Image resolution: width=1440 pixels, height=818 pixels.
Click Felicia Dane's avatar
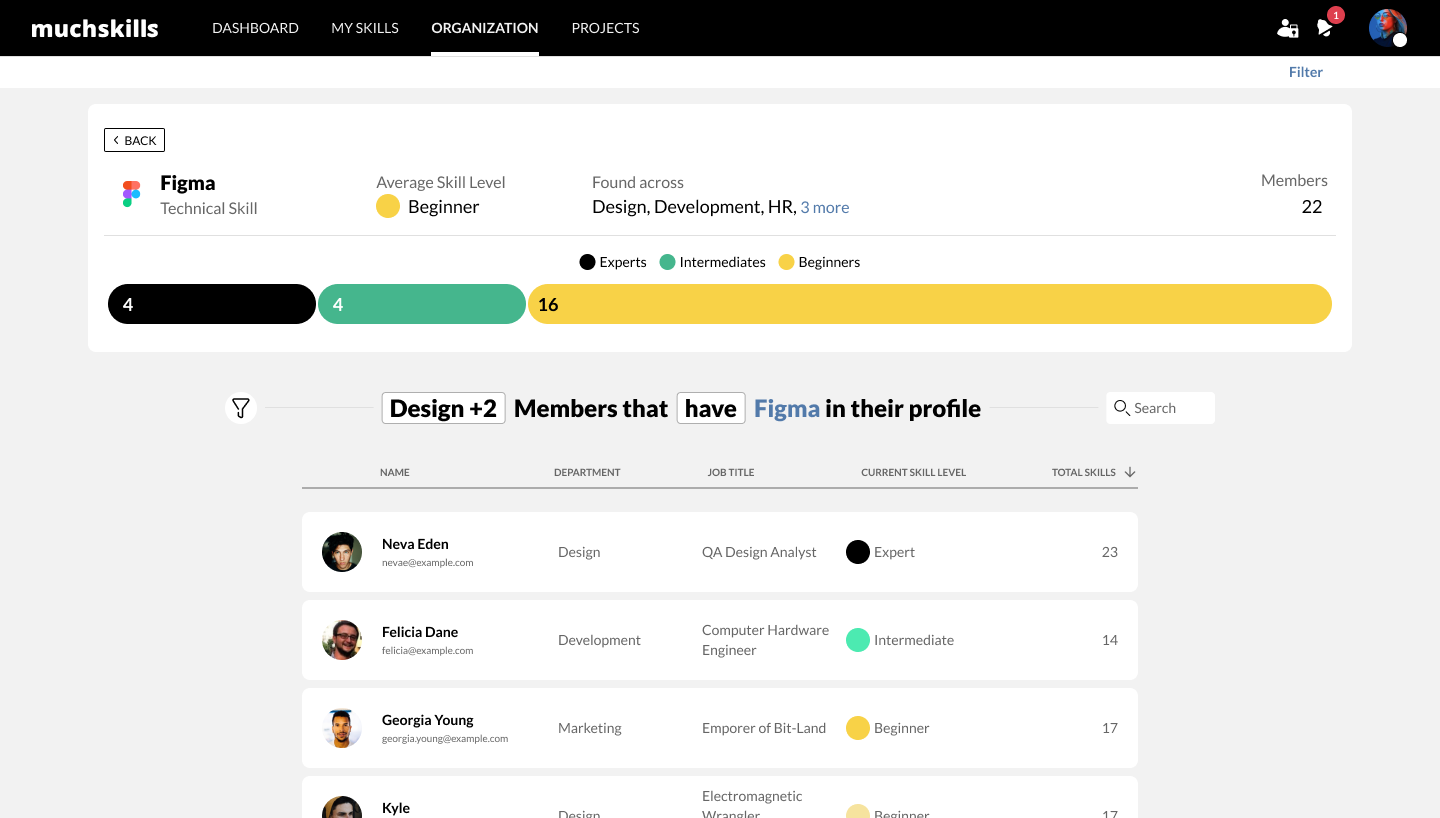click(x=342, y=640)
